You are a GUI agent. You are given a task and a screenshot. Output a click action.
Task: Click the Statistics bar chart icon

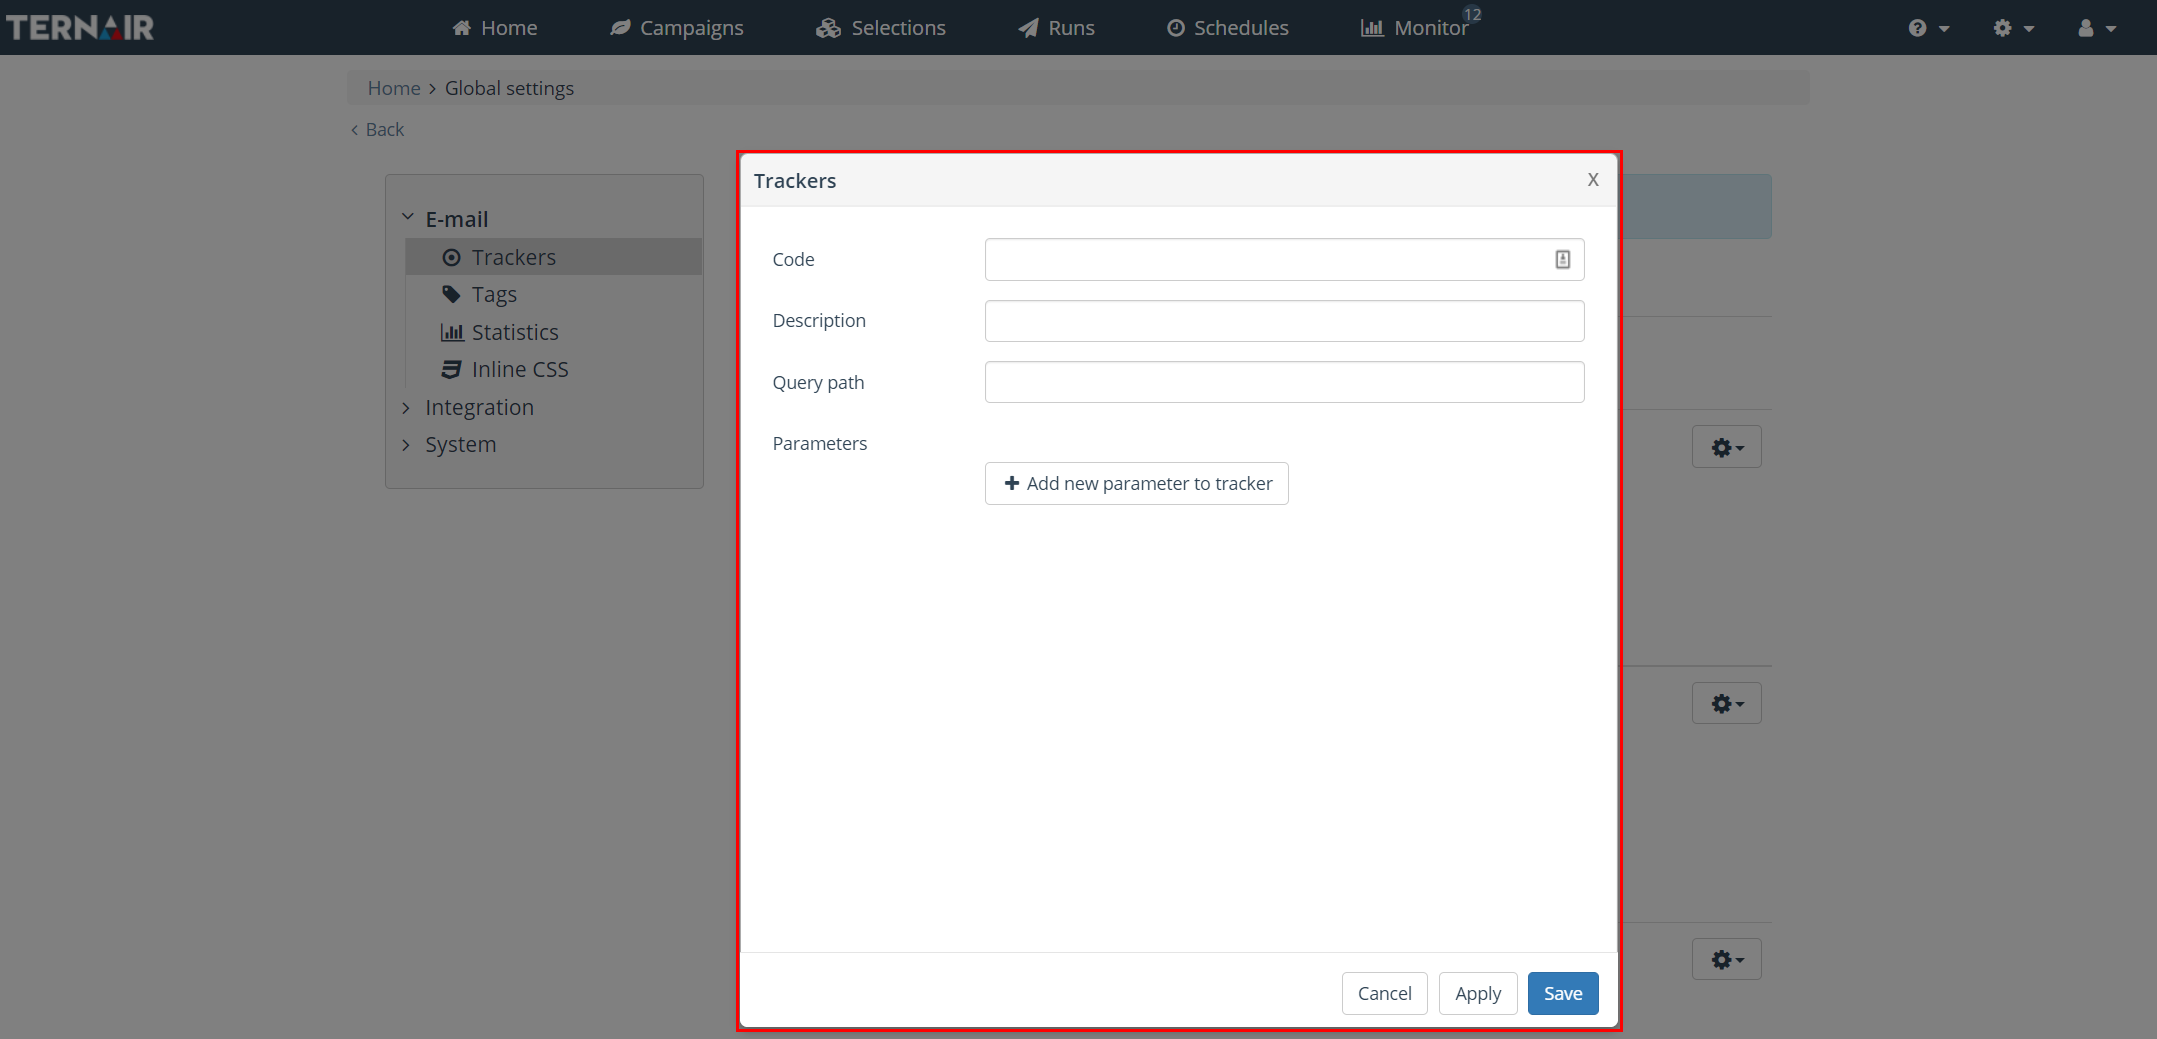[x=452, y=332]
